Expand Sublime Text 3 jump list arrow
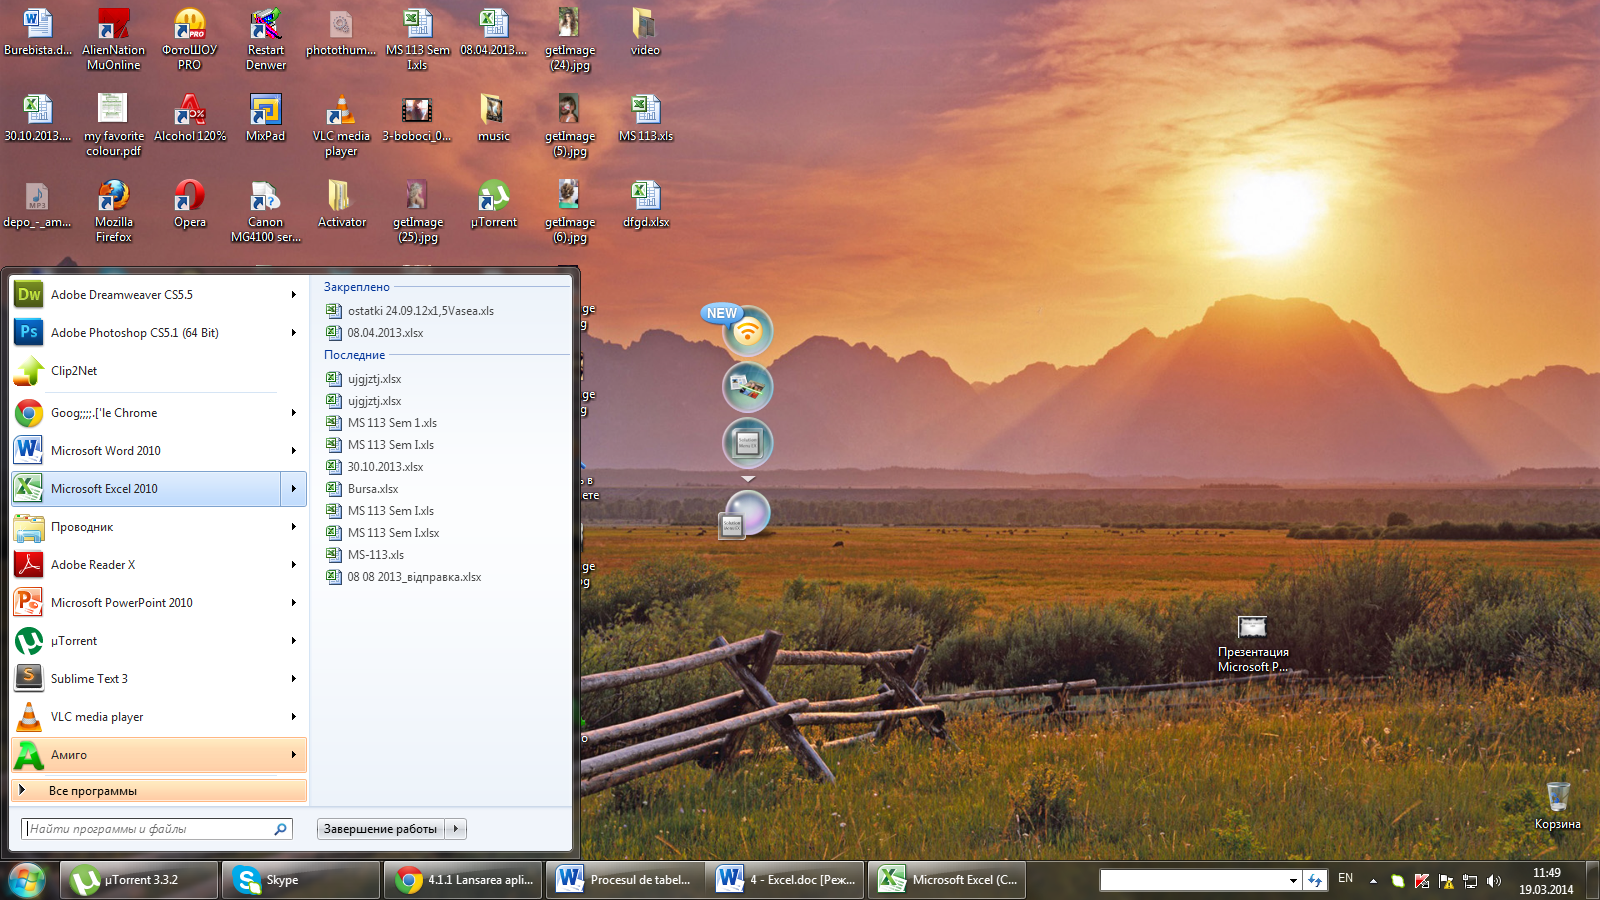The width and height of the screenshot is (1600, 900). 294,679
